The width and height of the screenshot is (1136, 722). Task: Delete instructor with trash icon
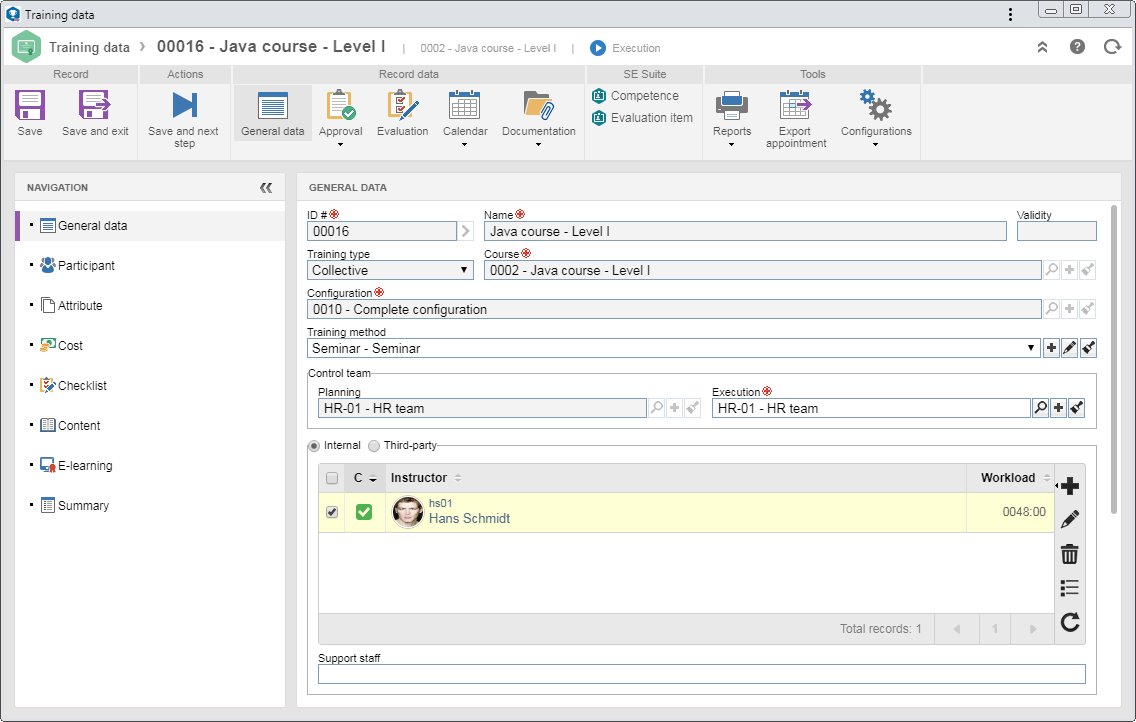pos(1069,554)
